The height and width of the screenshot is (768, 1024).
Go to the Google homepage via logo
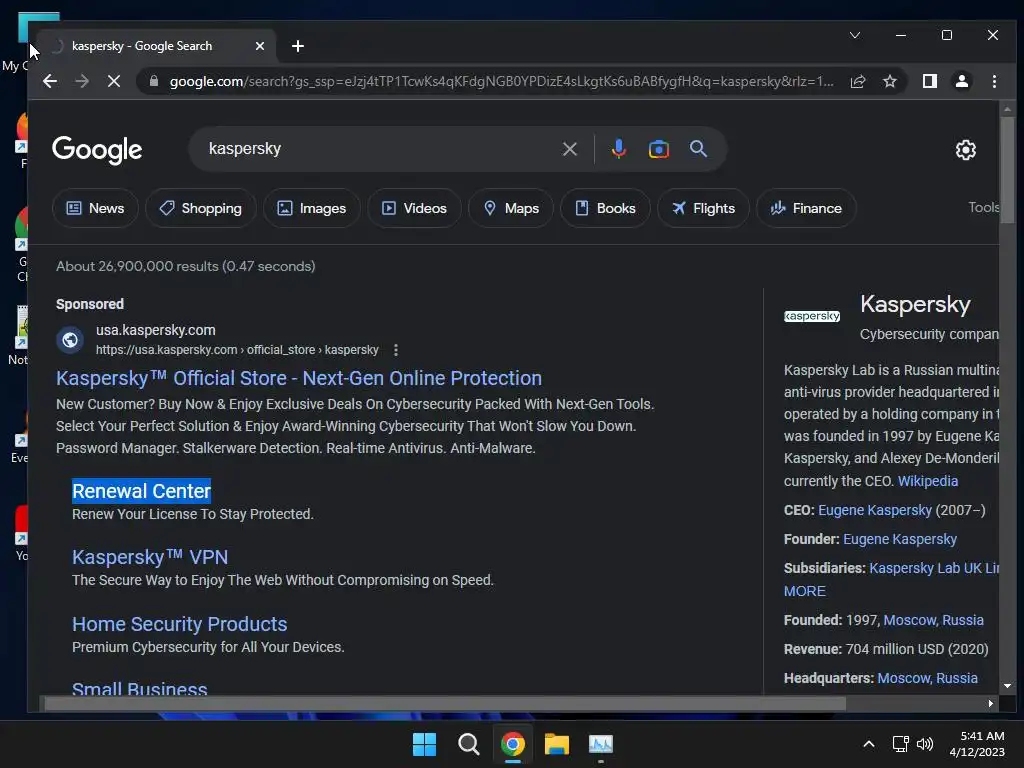tap(97, 150)
